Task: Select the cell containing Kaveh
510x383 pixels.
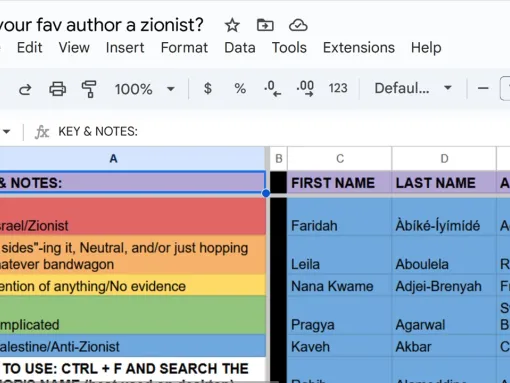Action: coord(340,346)
